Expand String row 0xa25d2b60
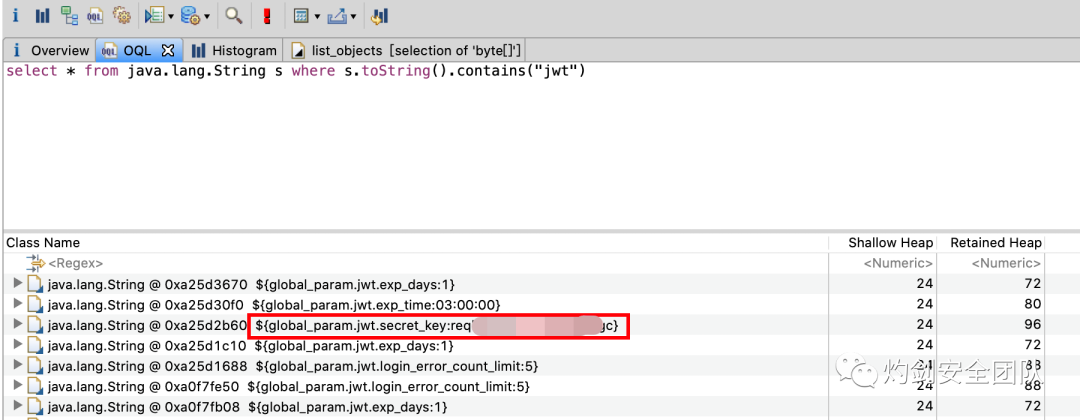 (x=18, y=324)
